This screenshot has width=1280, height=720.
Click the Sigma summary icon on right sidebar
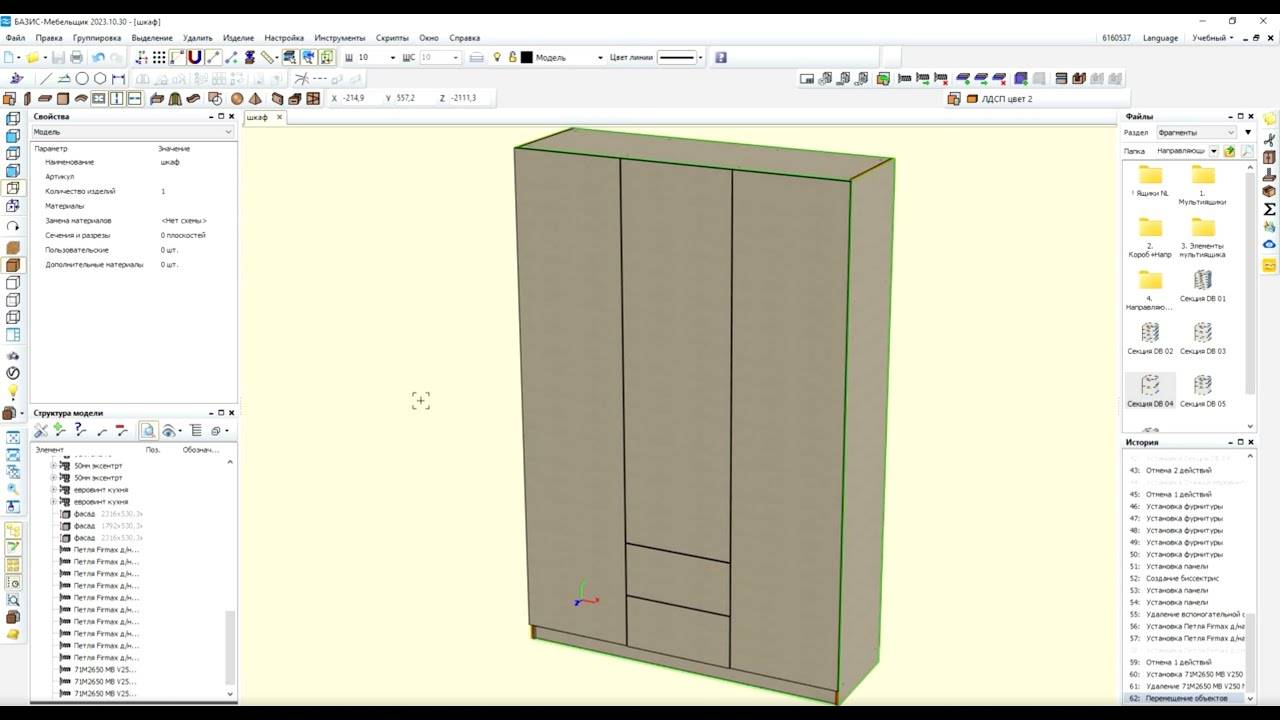[x=1269, y=209]
